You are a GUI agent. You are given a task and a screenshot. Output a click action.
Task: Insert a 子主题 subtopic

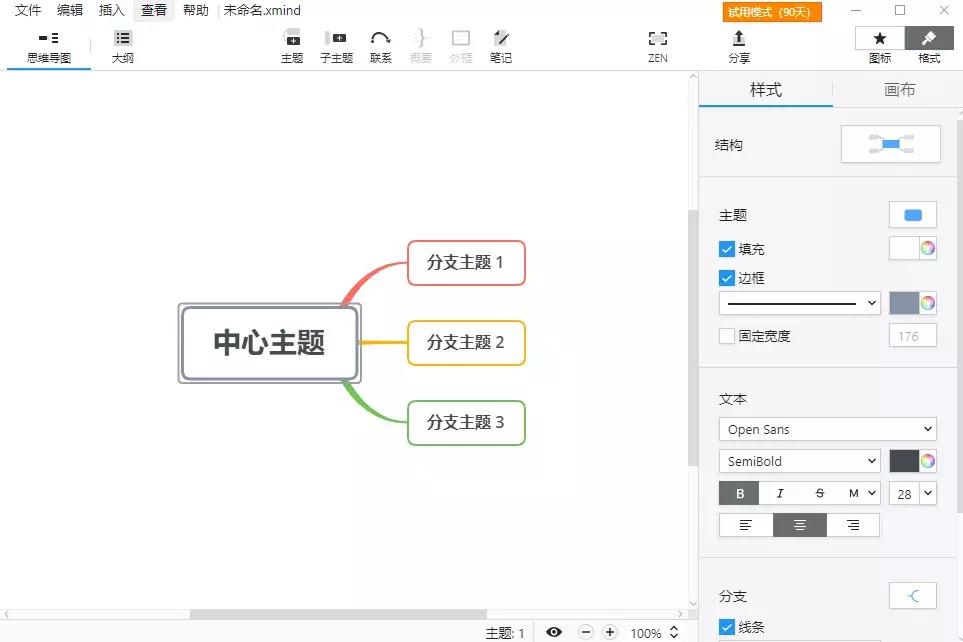337,44
